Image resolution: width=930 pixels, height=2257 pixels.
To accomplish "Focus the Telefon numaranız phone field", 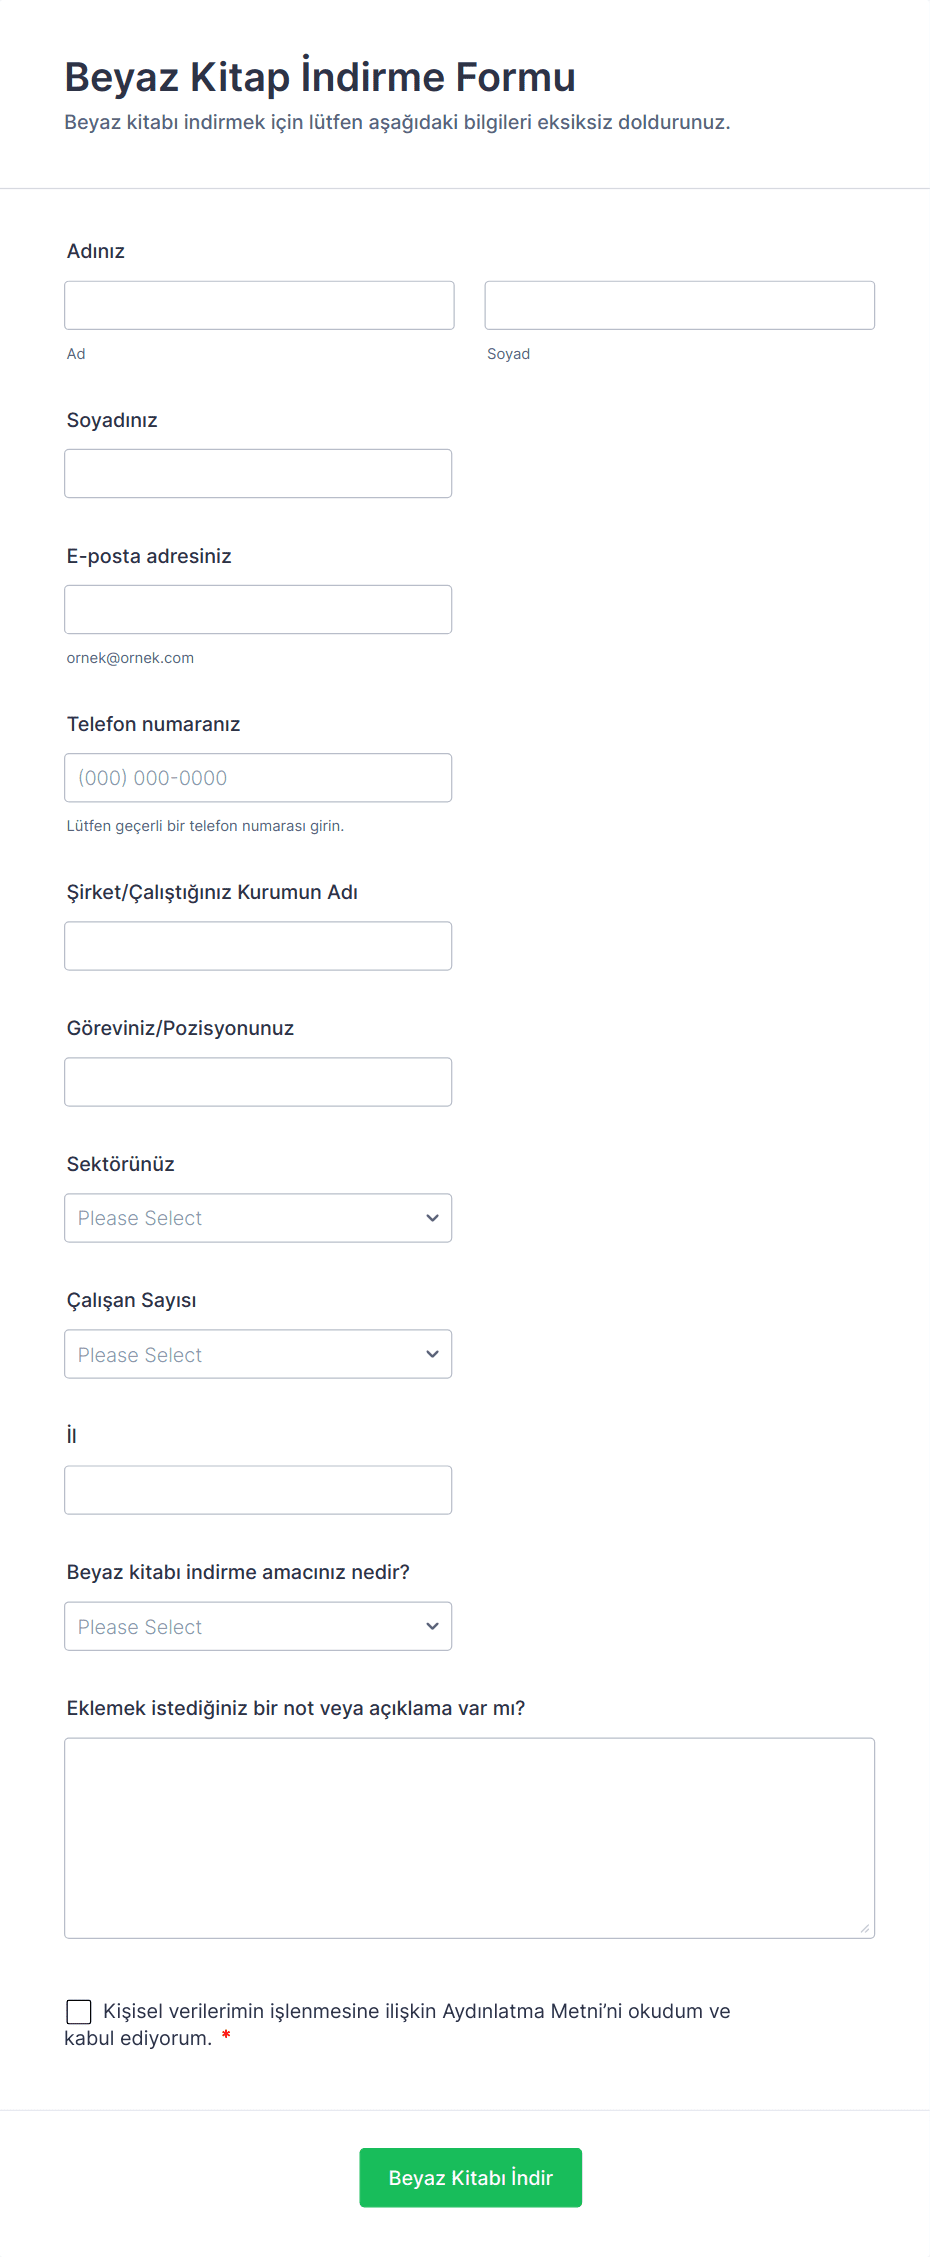I will click(x=258, y=778).
